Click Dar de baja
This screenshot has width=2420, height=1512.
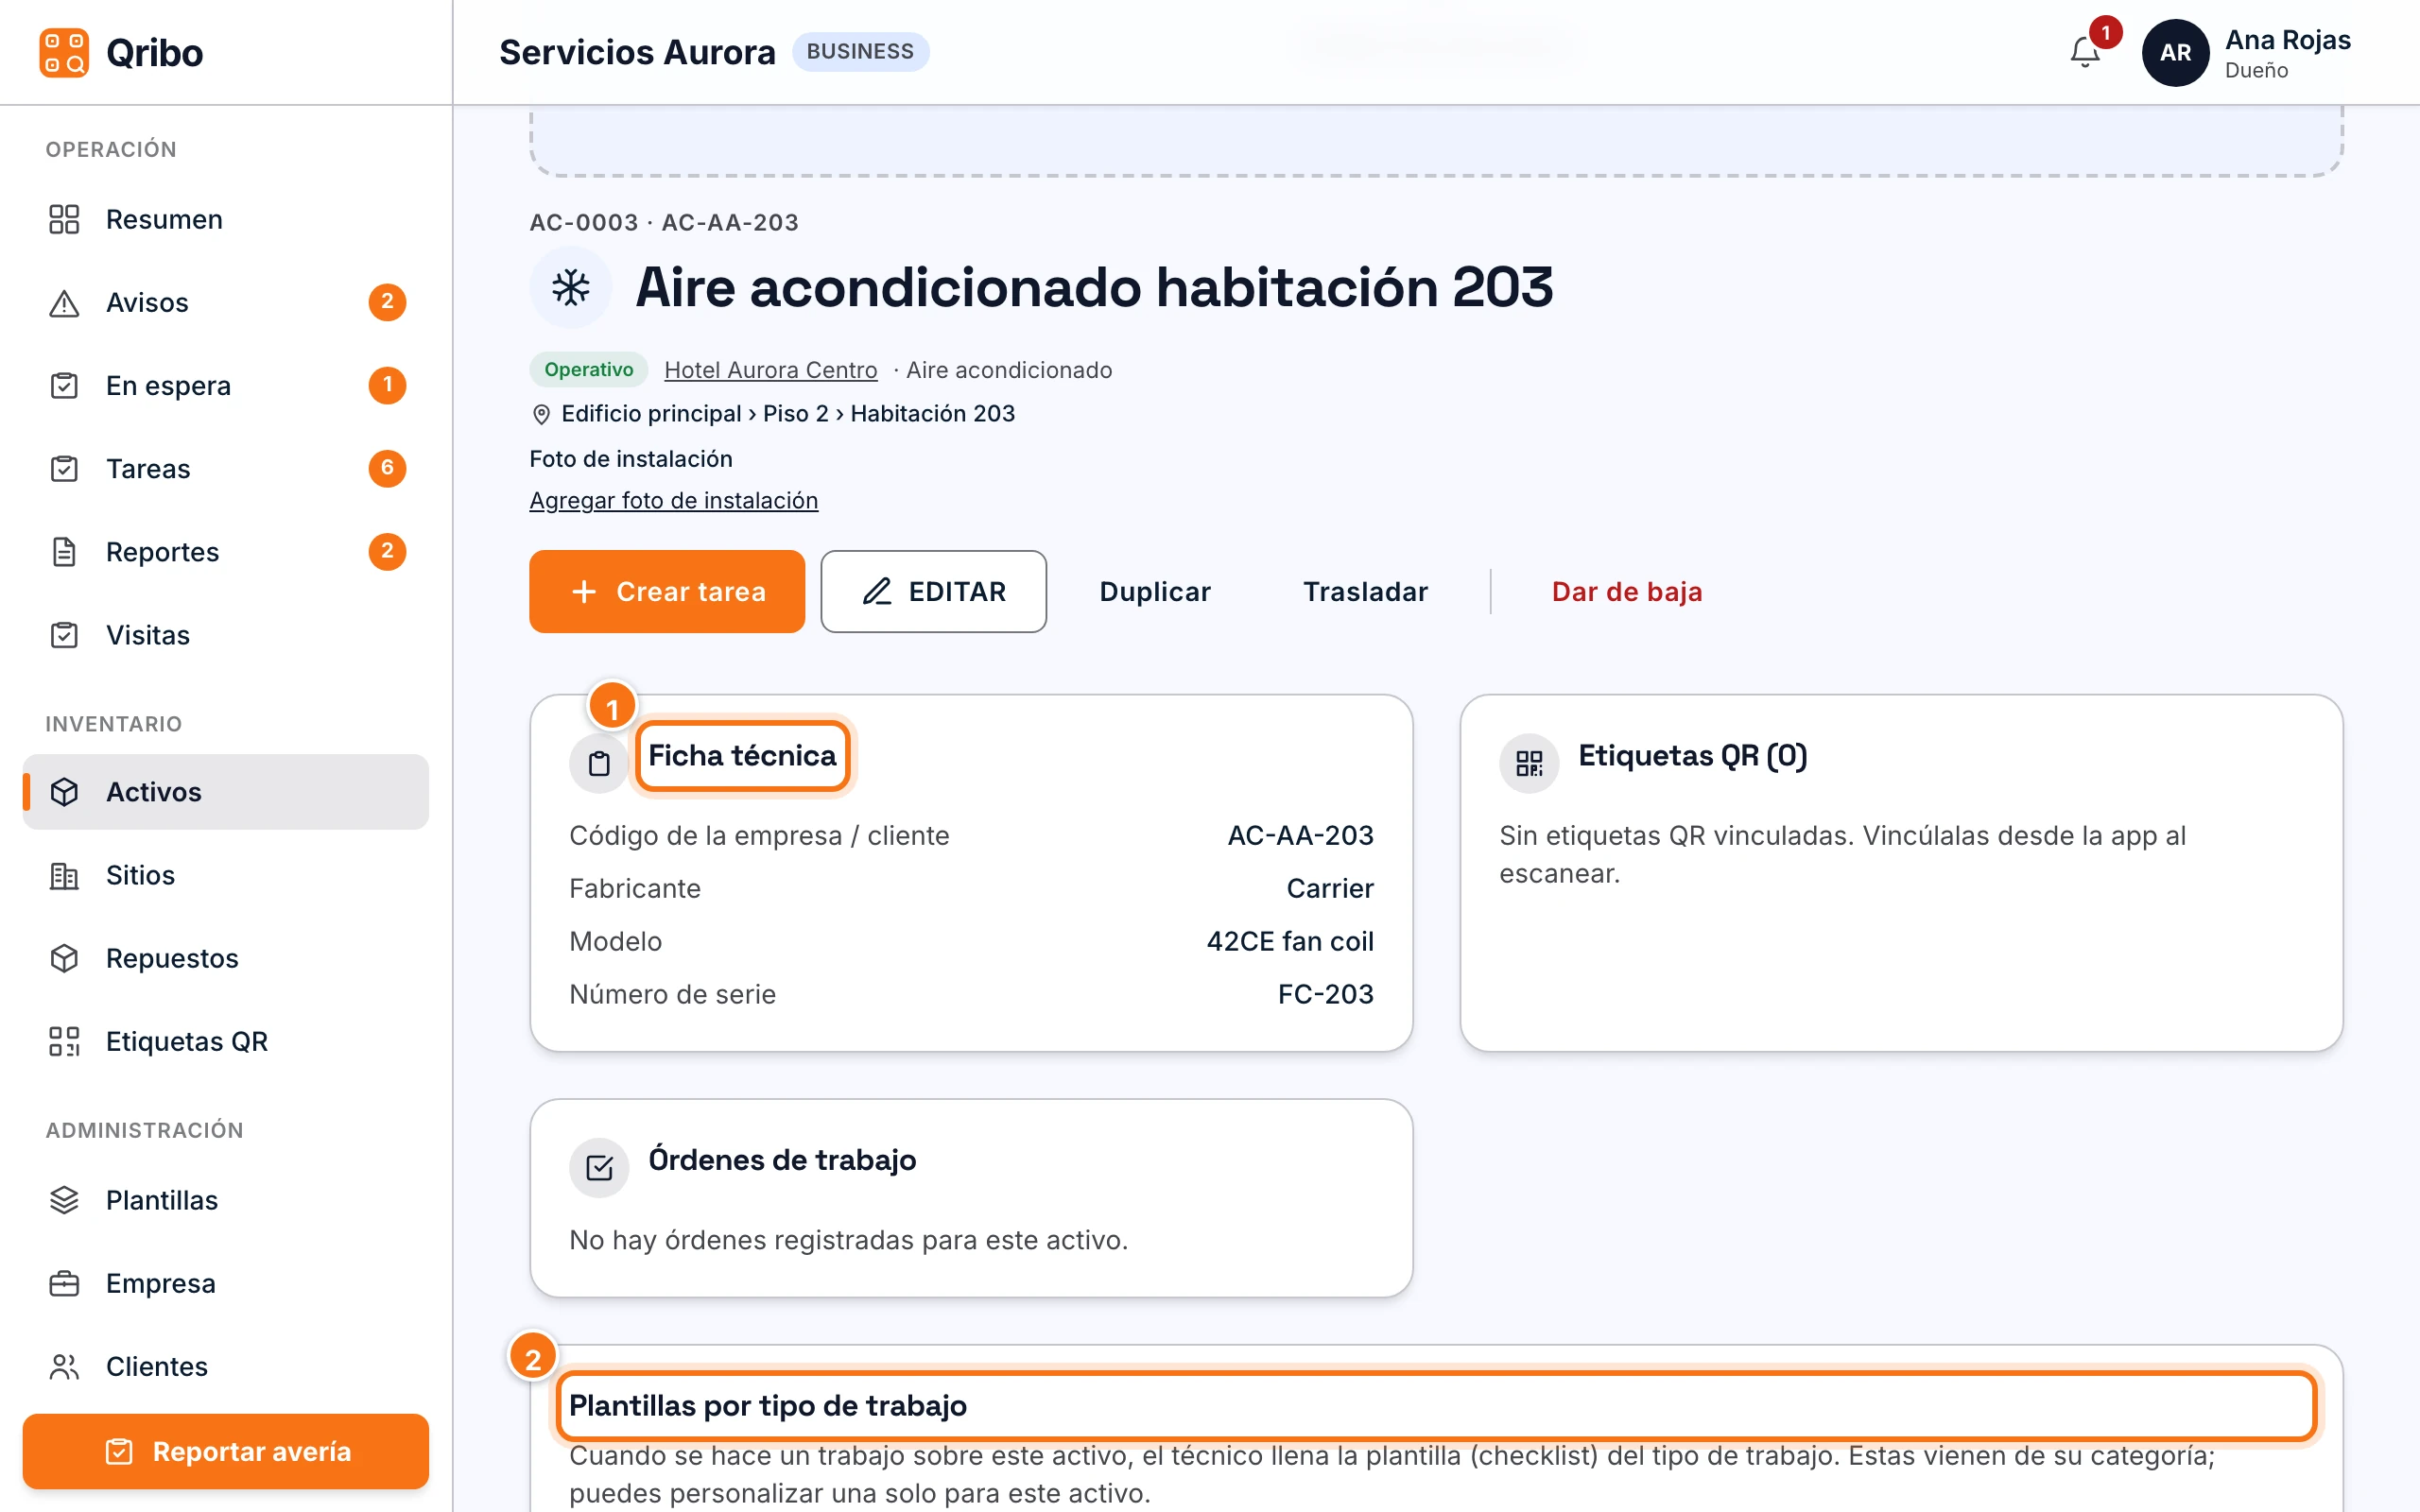pos(1627,591)
